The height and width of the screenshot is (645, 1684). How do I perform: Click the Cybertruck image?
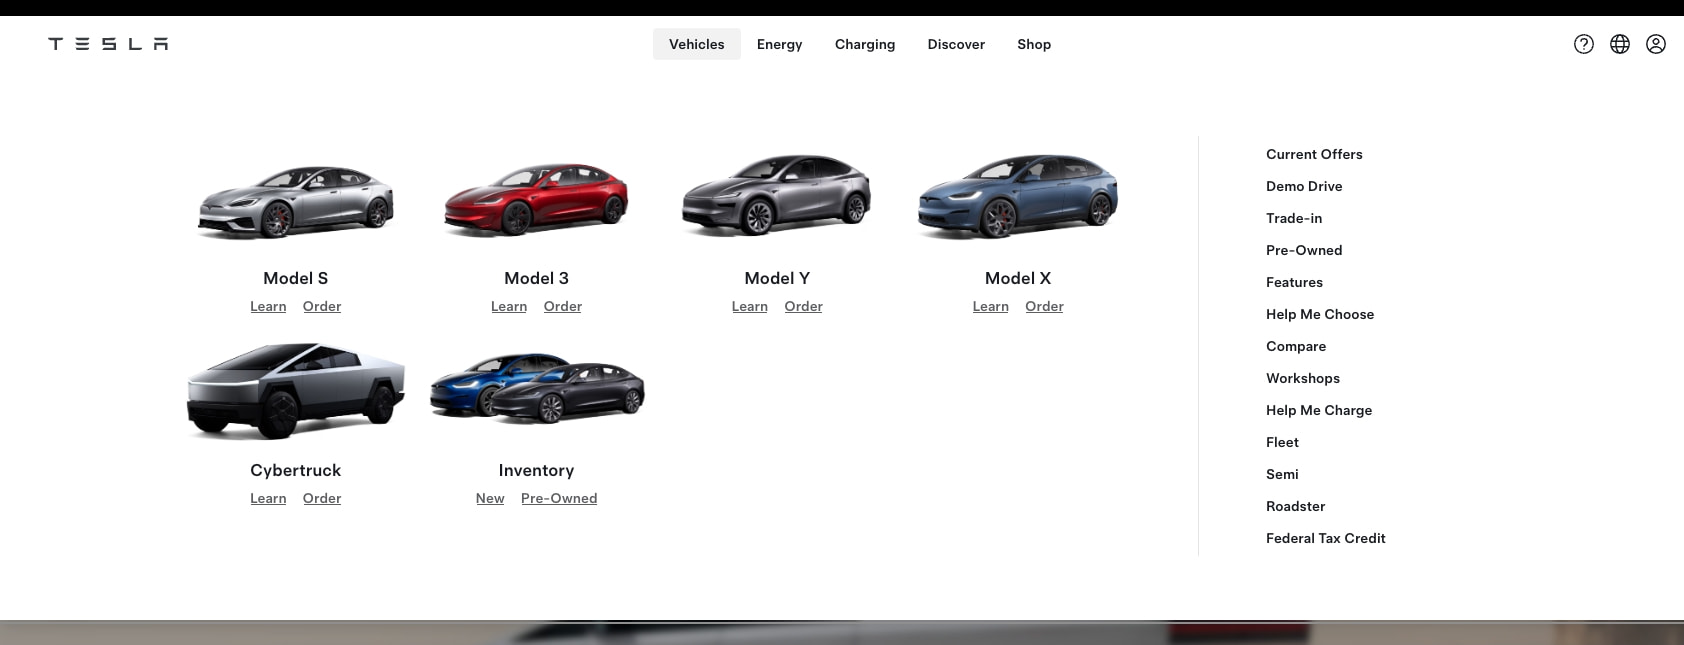[x=296, y=391]
